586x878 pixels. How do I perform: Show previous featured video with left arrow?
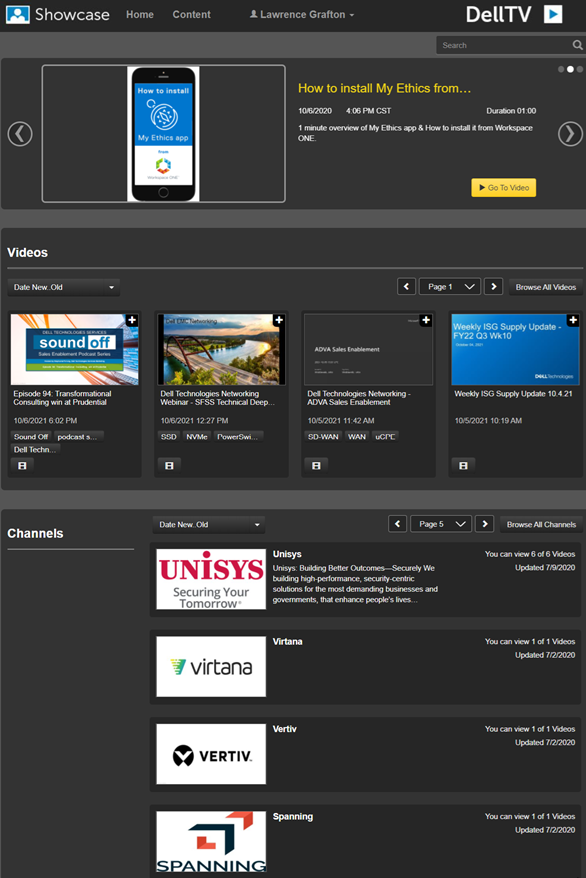point(20,134)
